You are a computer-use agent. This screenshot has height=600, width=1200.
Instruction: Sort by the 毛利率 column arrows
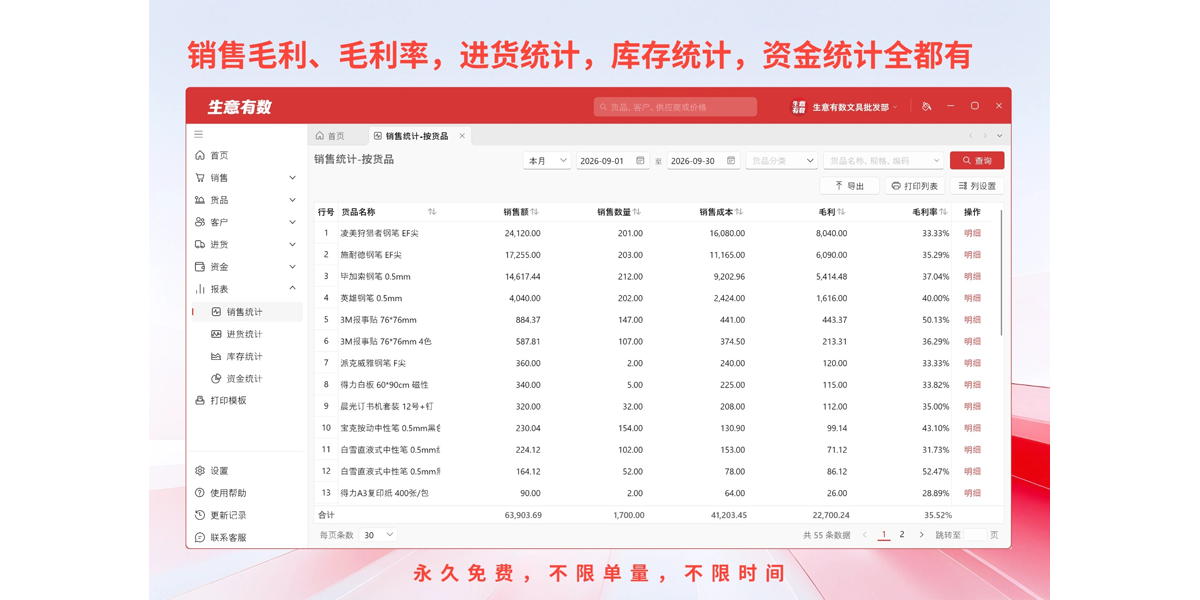coord(943,212)
